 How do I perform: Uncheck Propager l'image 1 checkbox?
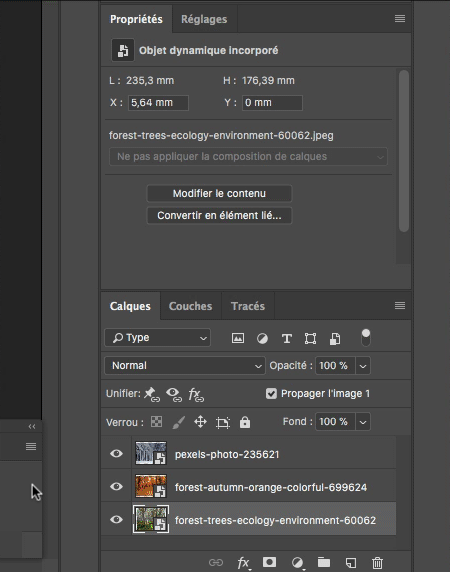point(271,394)
